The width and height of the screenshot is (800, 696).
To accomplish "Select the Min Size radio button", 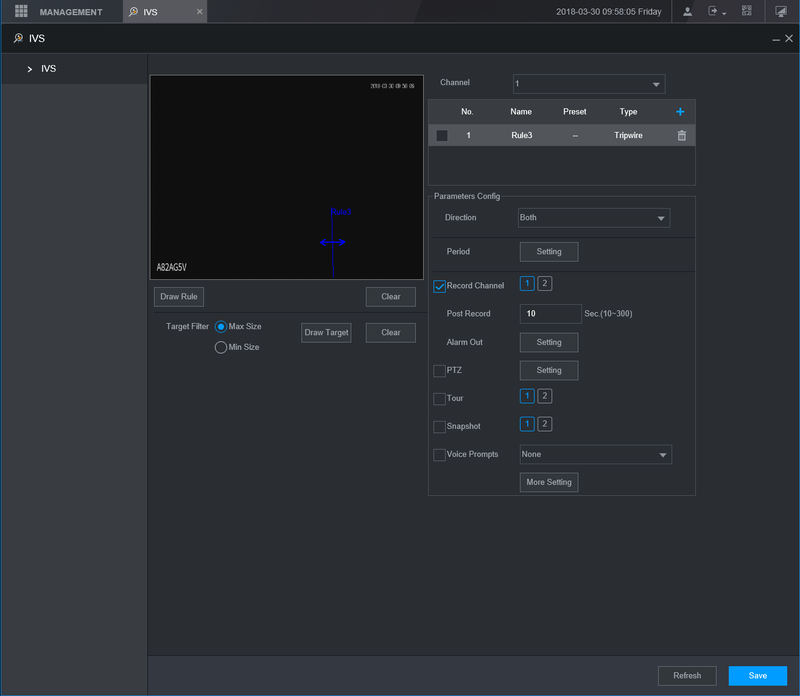I will 221,347.
